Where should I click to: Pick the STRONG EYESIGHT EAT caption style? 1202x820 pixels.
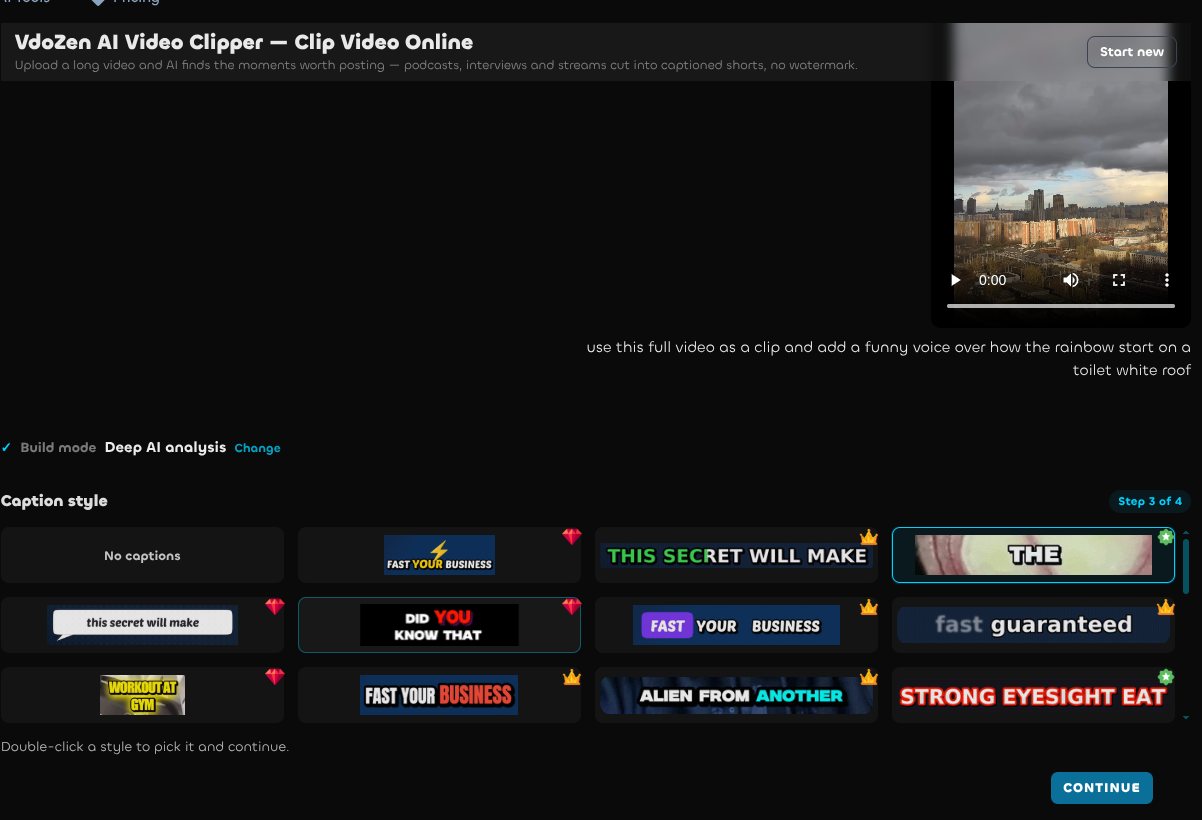[x=1033, y=695]
